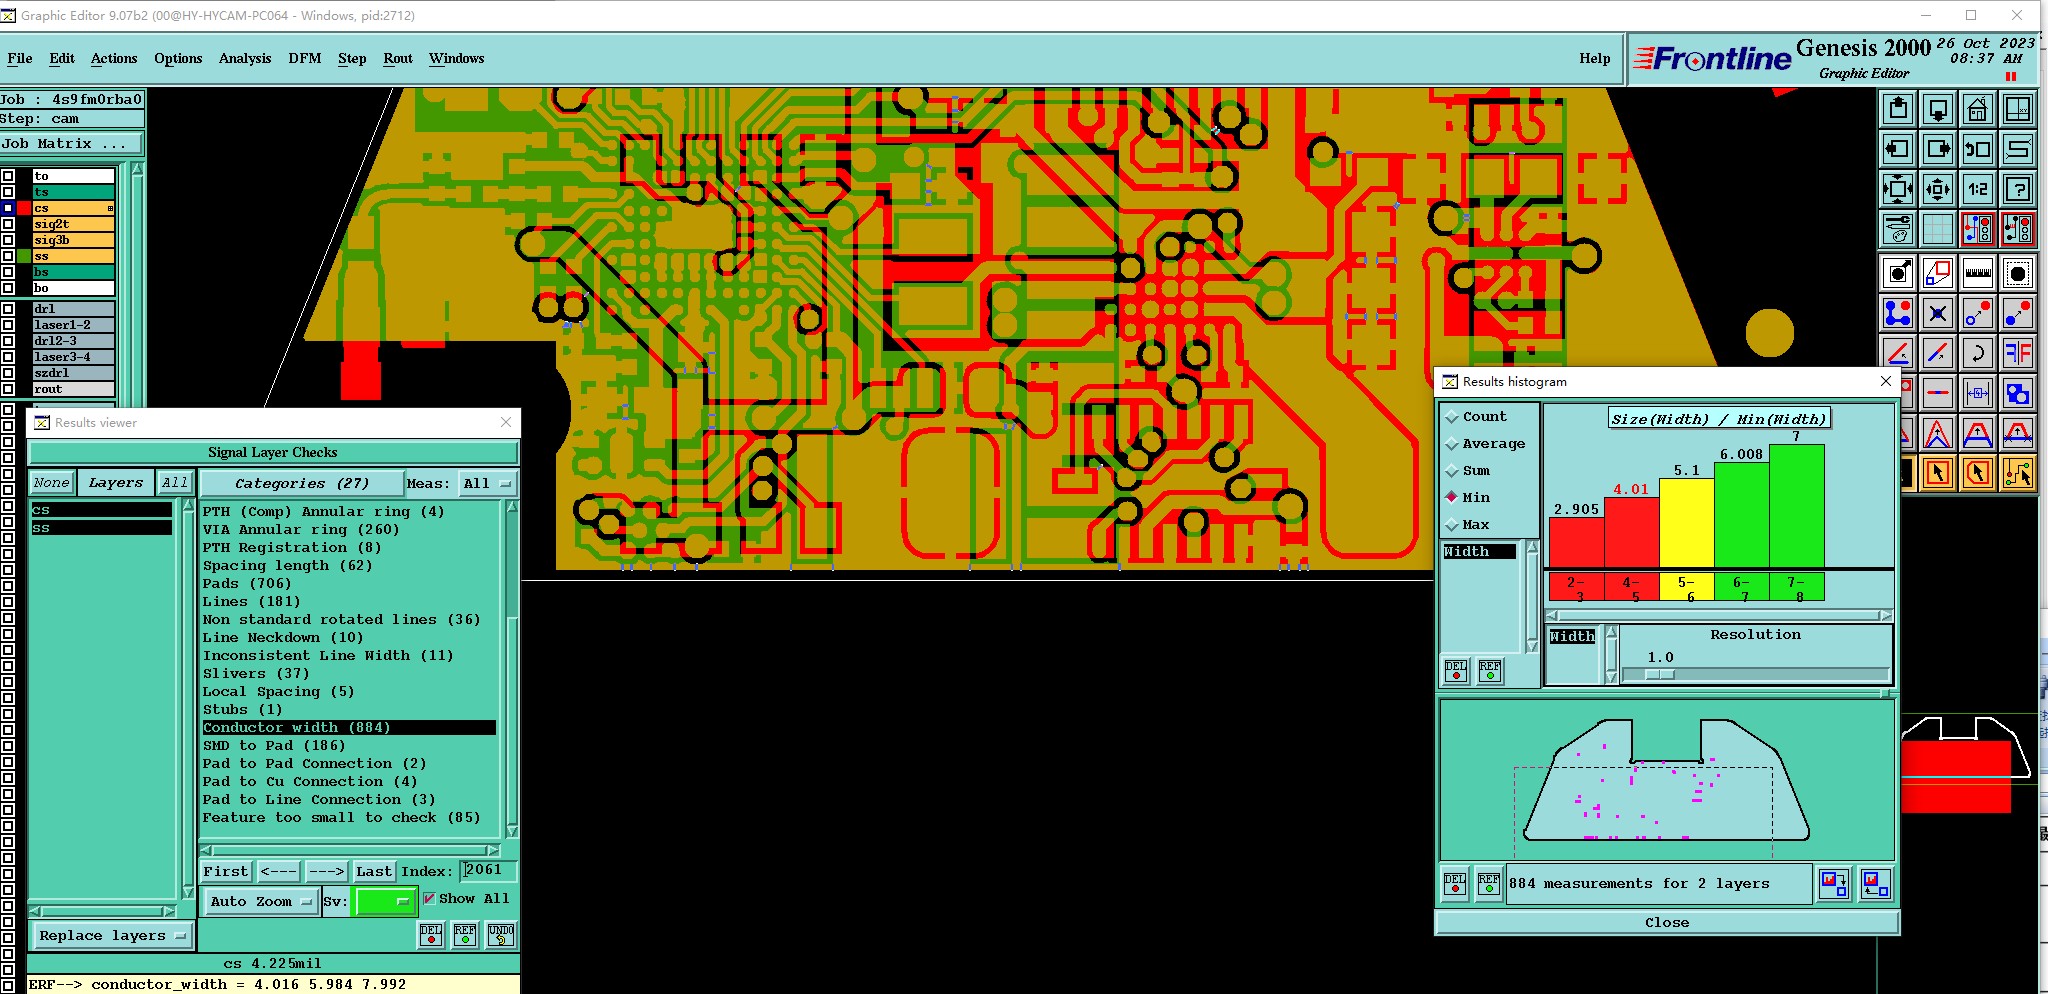Click the curved arrow rotate icon

click(x=1977, y=353)
